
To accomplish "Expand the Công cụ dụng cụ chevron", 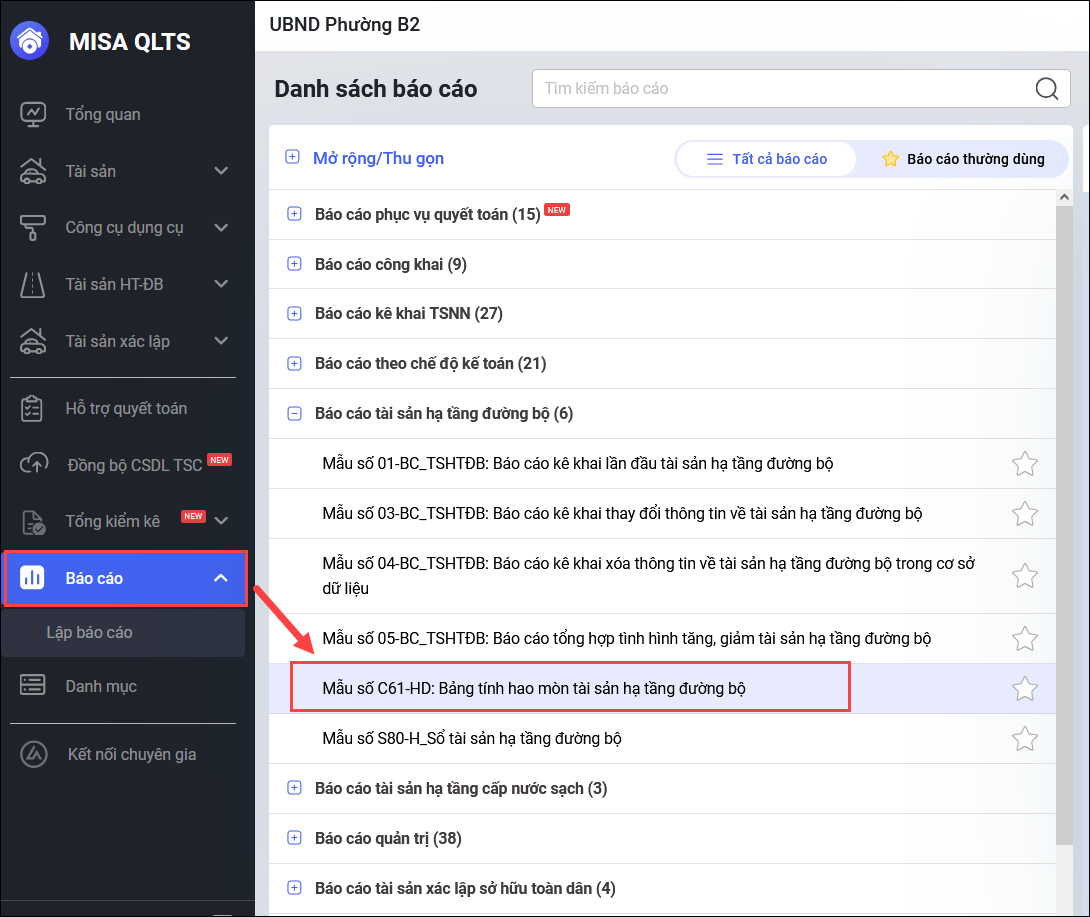I will click(x=221, y=227).
